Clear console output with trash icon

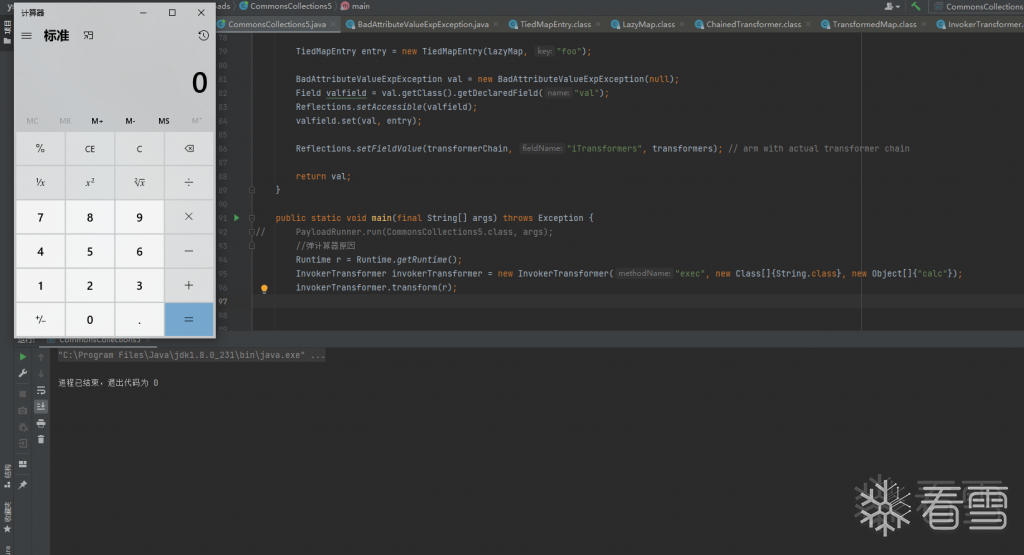pos(41,439)
